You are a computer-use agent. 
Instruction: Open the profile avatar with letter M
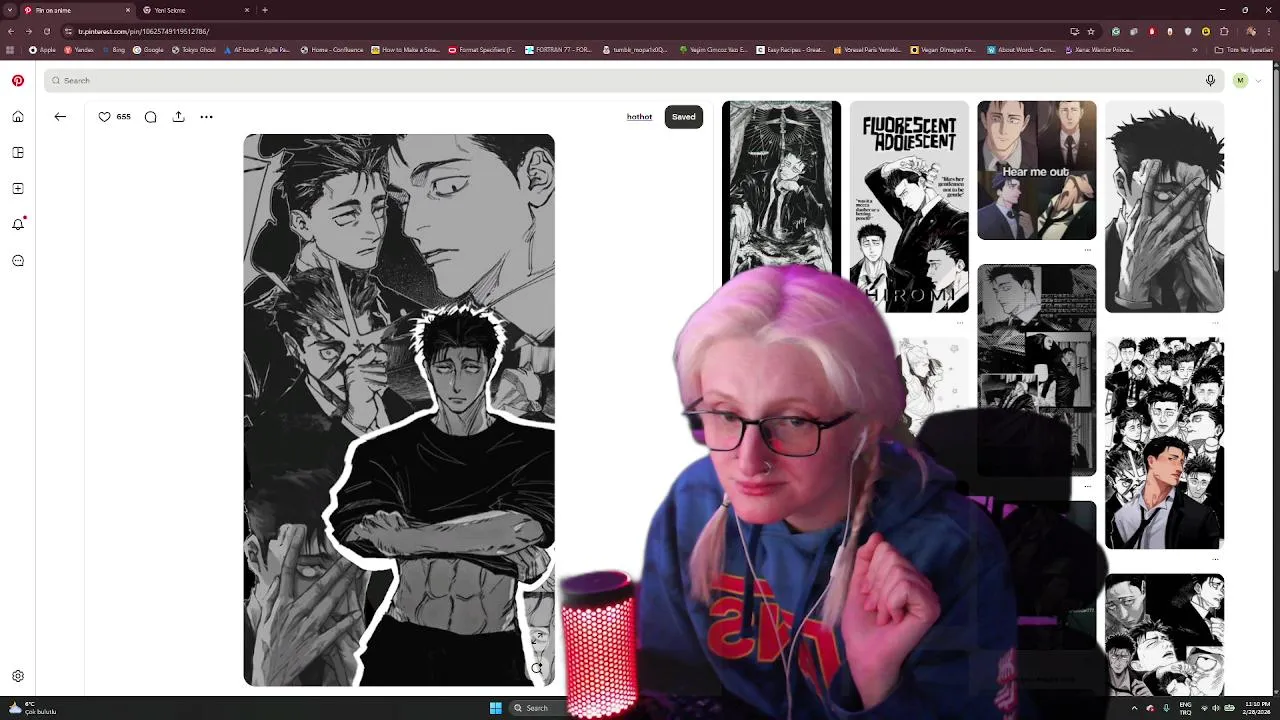point(1240,80)
